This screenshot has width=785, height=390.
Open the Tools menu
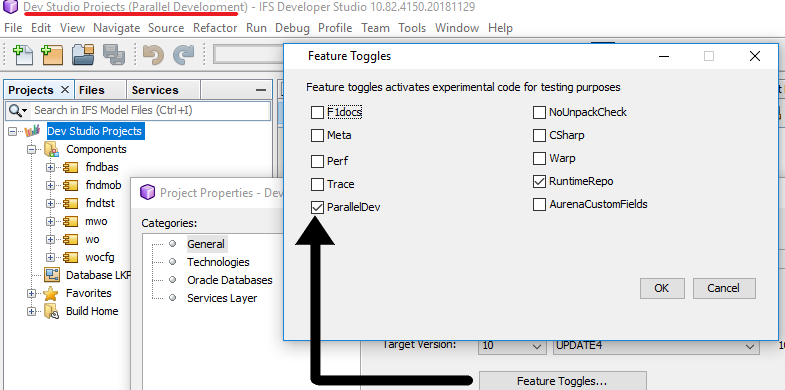point(412,28)
